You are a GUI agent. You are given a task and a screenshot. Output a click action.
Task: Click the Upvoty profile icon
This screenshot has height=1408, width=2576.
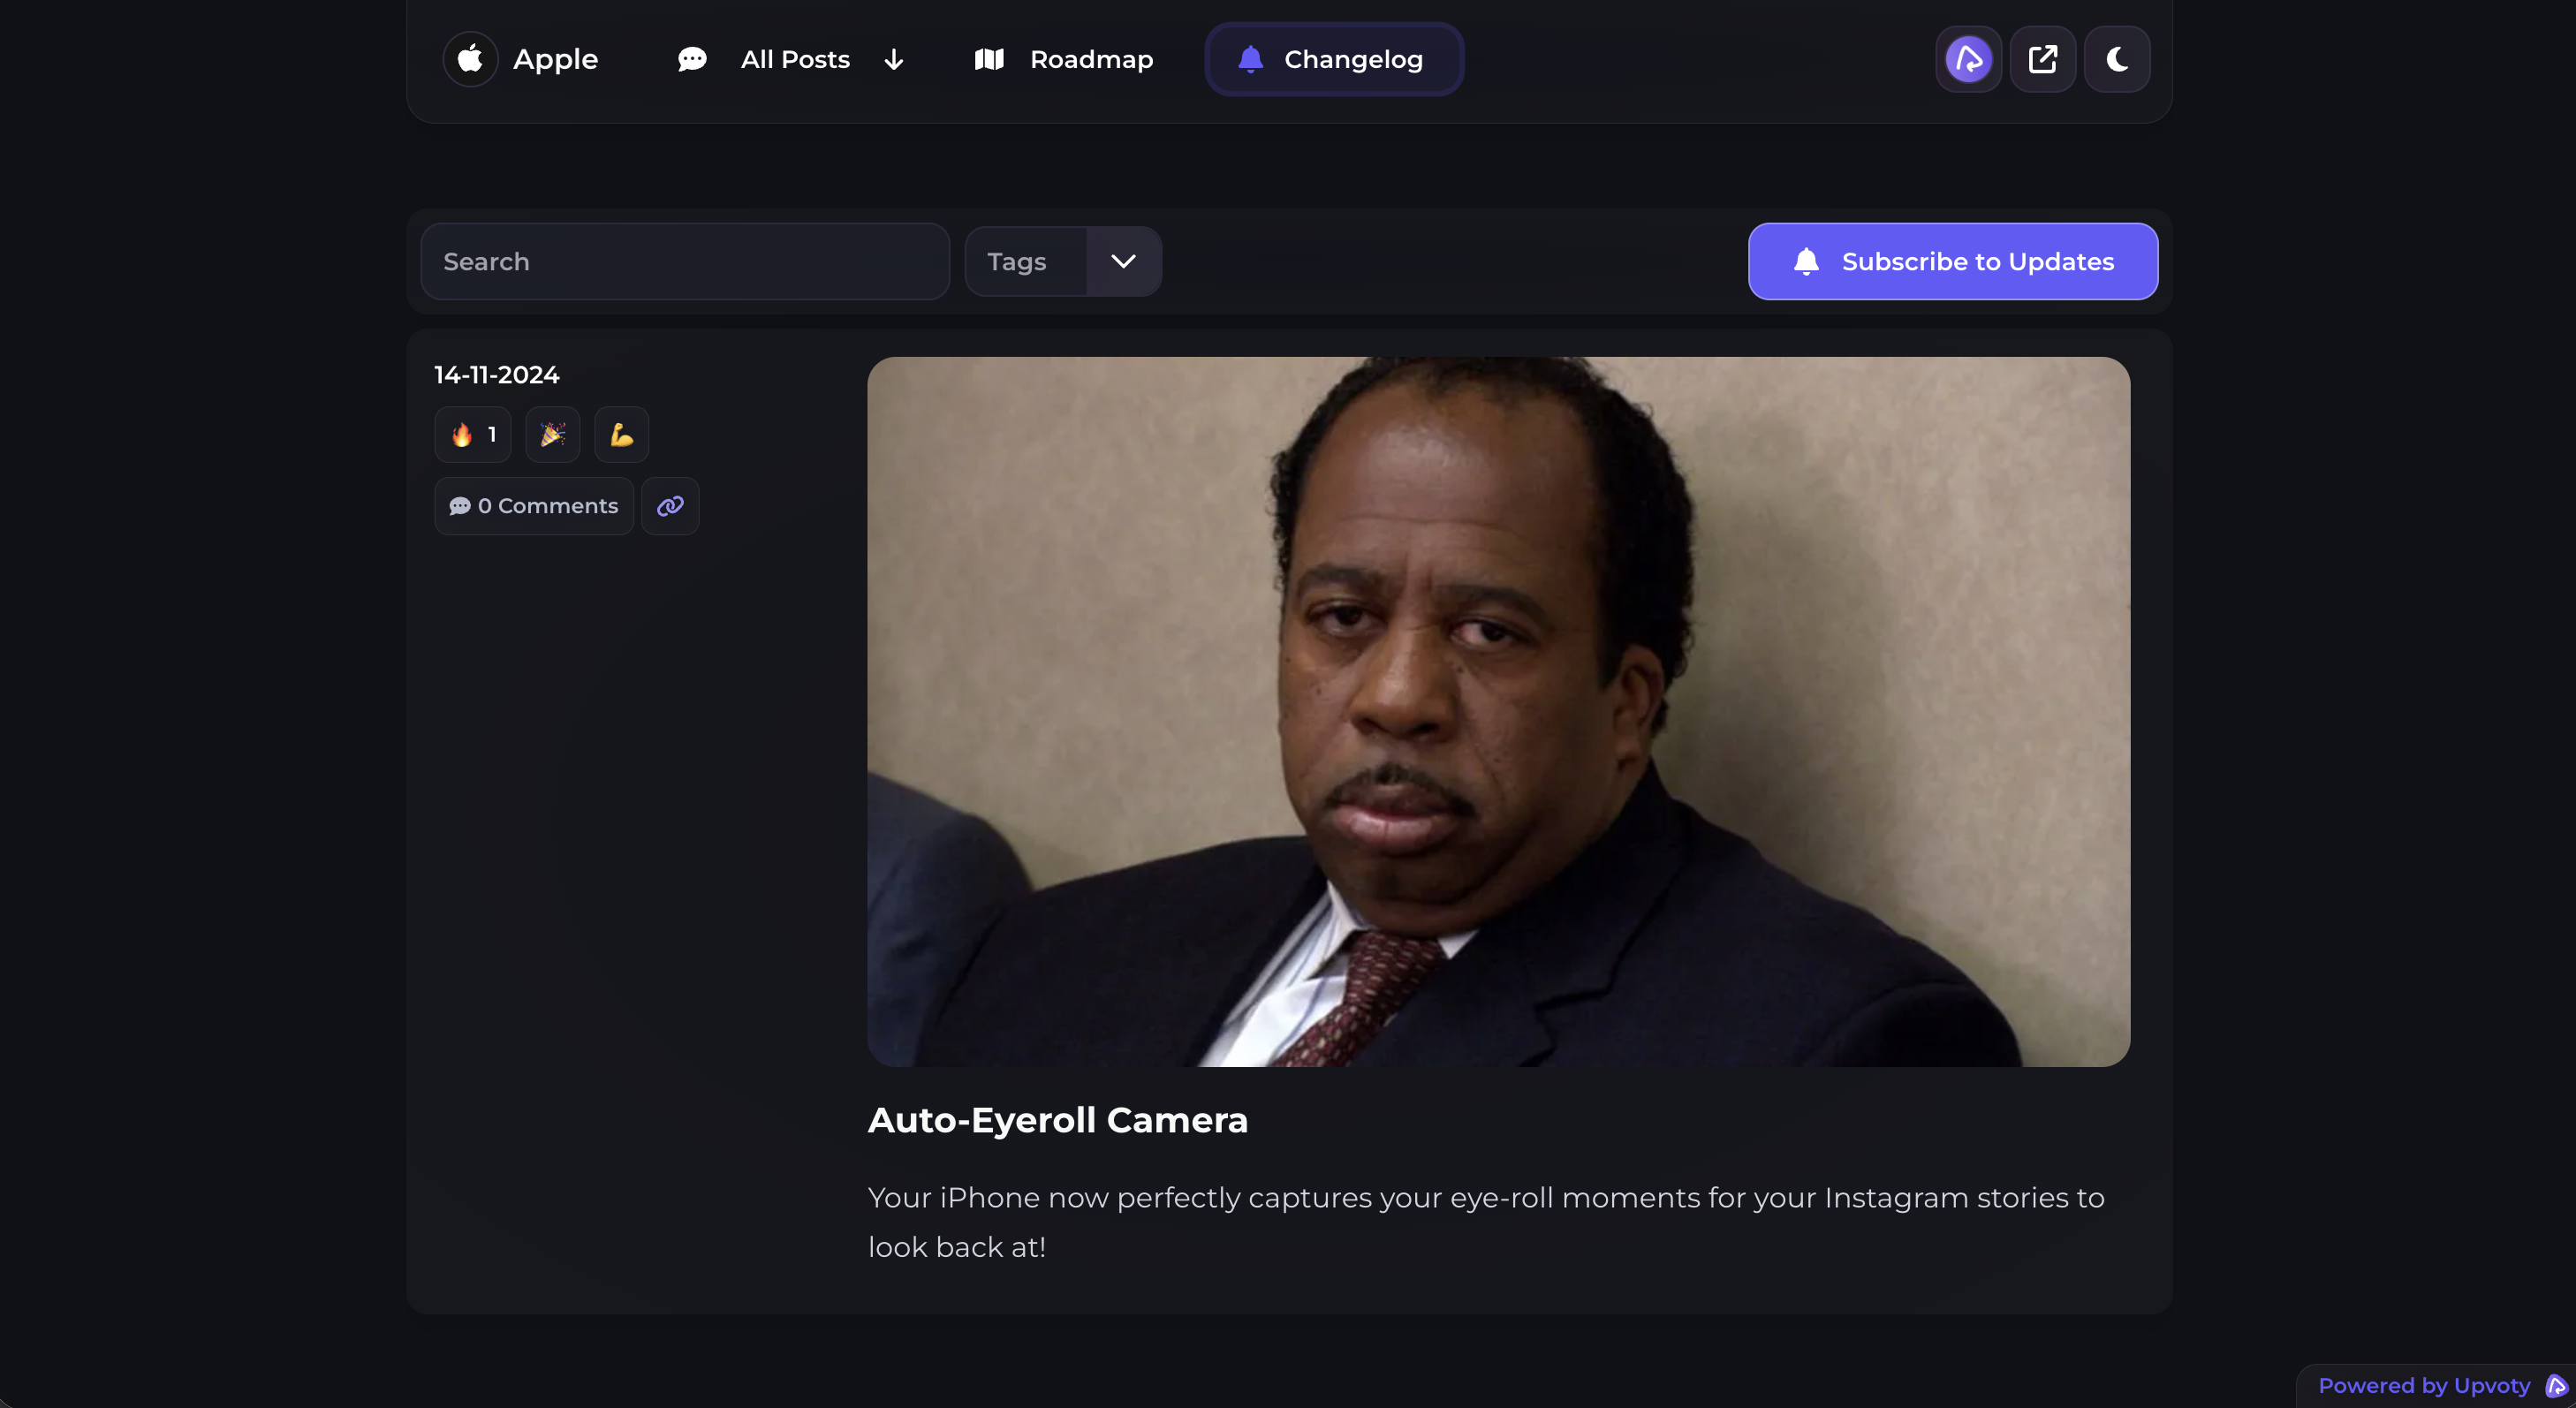pyautogui.click(x=1968, y=59)
